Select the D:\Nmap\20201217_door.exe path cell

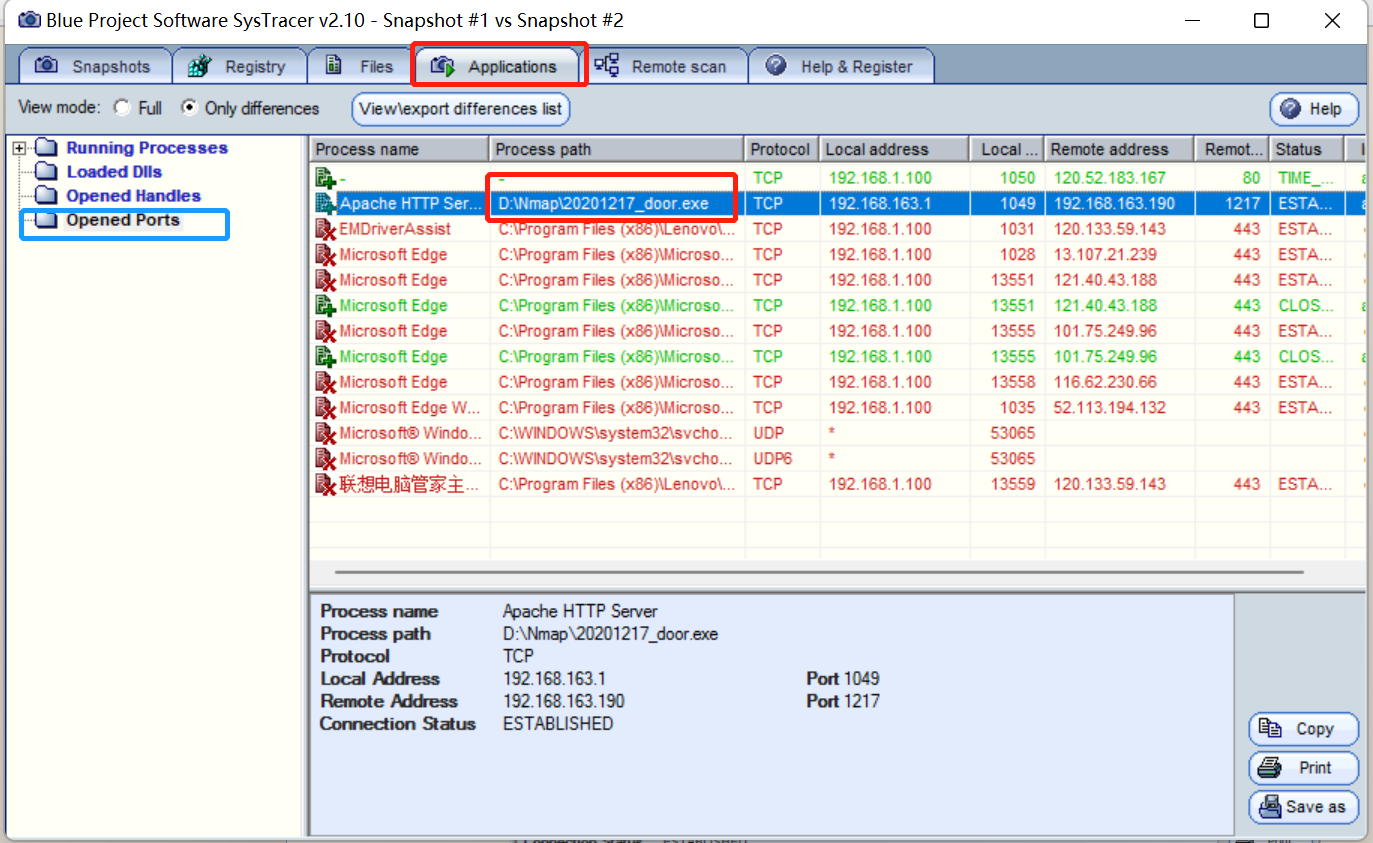coord(617,203)
